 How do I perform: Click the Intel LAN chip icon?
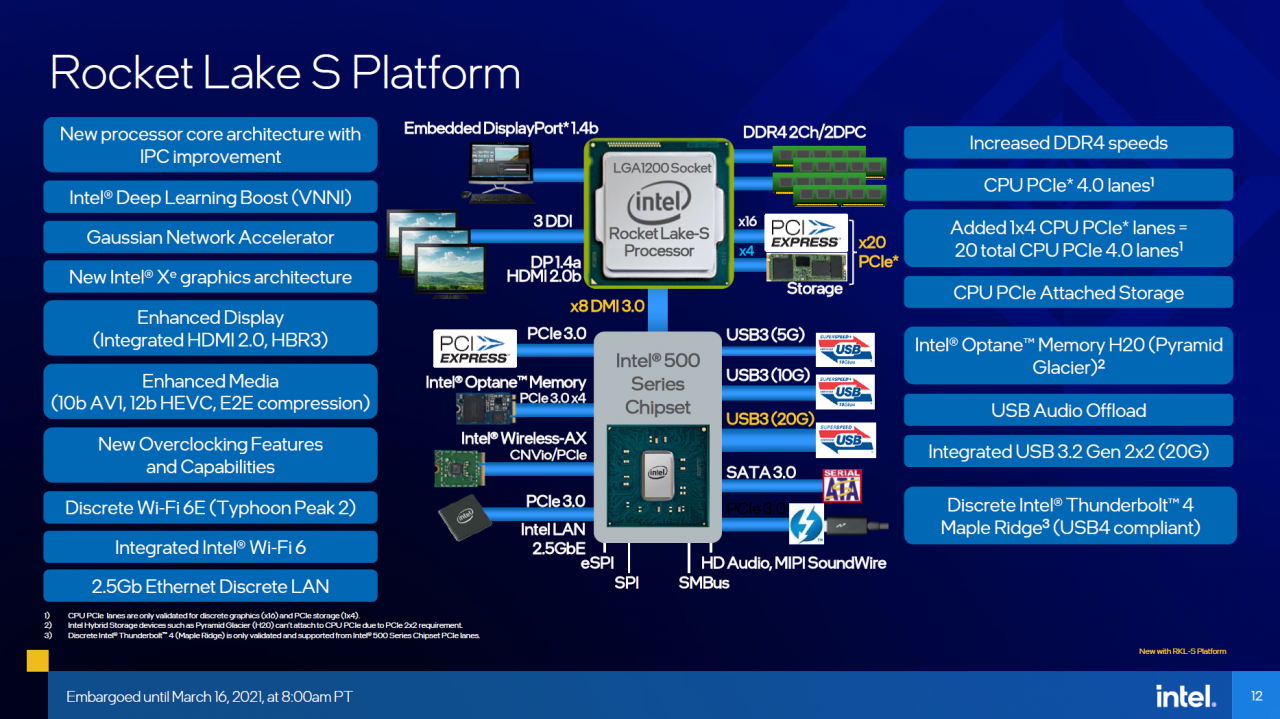(465, 516)
